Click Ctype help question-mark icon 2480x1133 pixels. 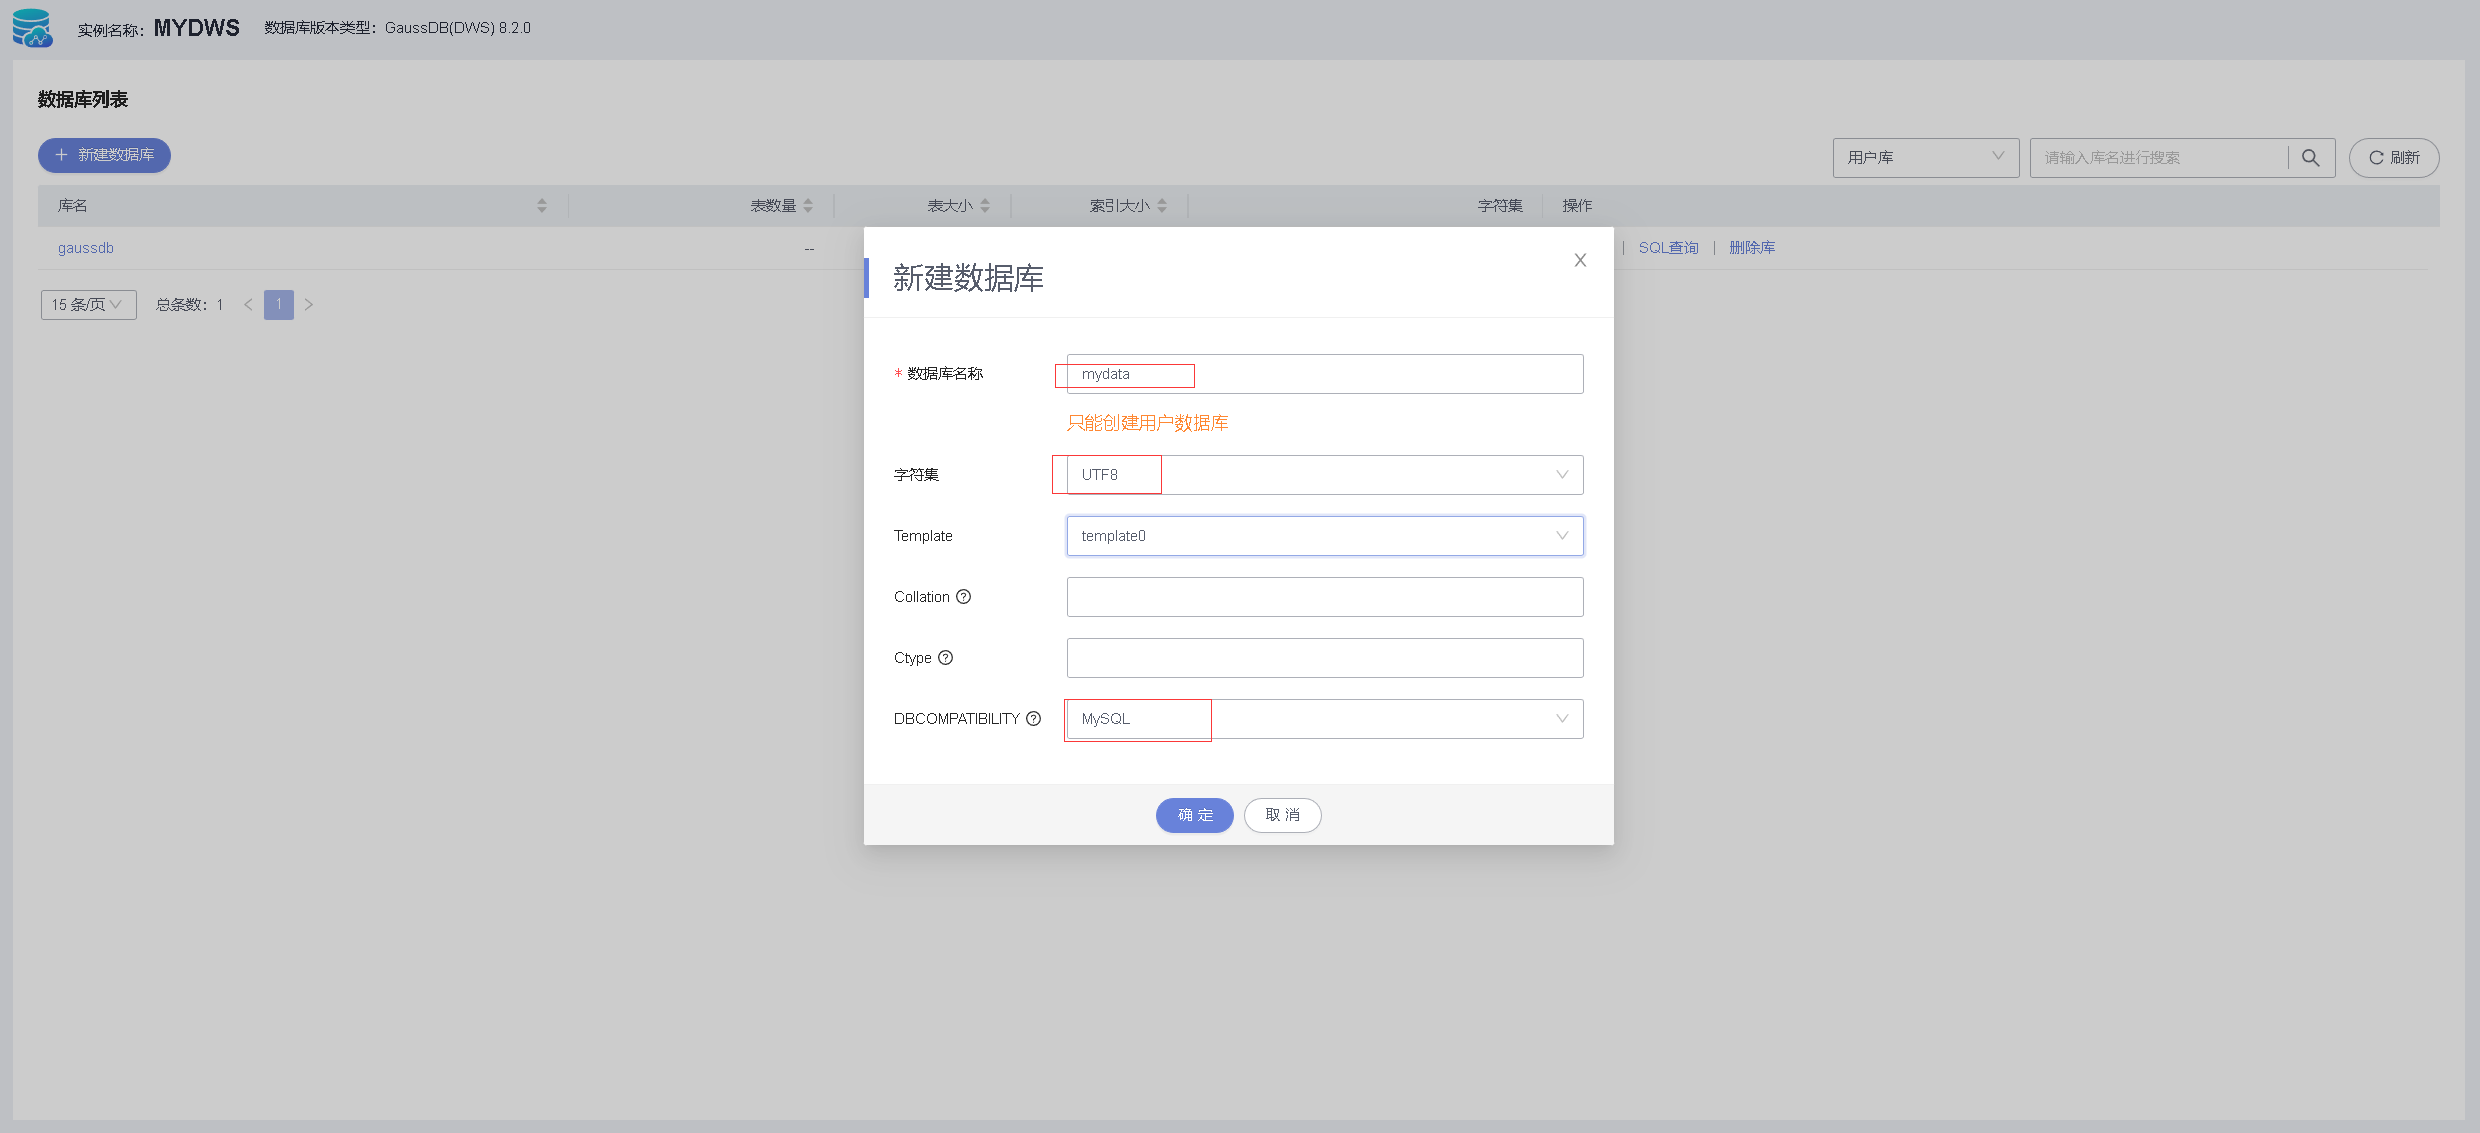945,658
